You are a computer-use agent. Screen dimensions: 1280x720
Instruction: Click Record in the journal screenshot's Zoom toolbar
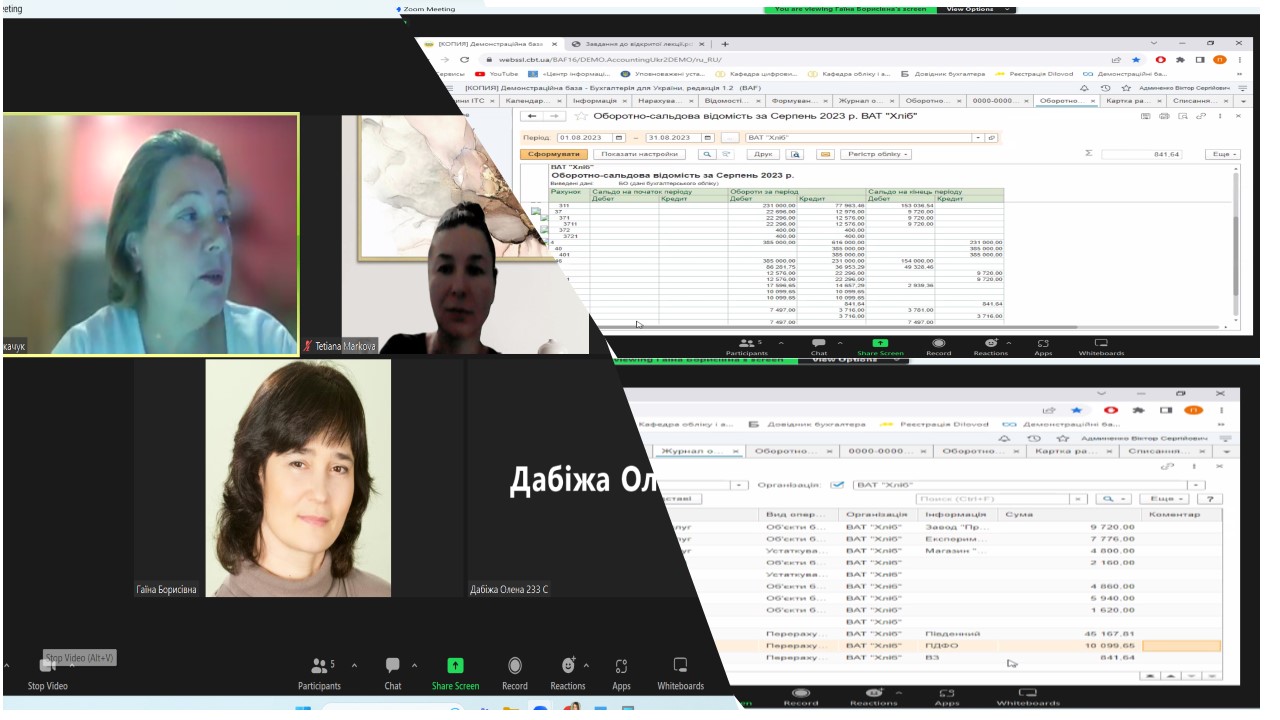pos(800,697)
